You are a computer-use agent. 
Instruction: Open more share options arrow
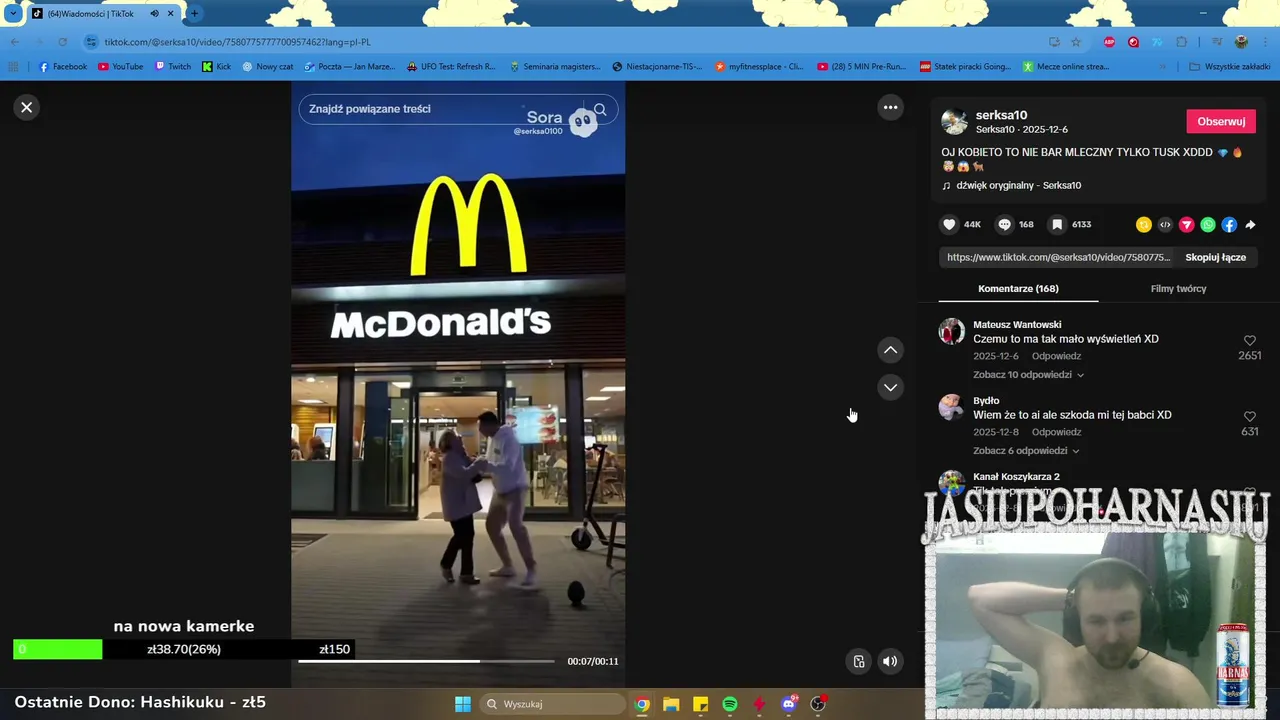[x=1250, y=225]
